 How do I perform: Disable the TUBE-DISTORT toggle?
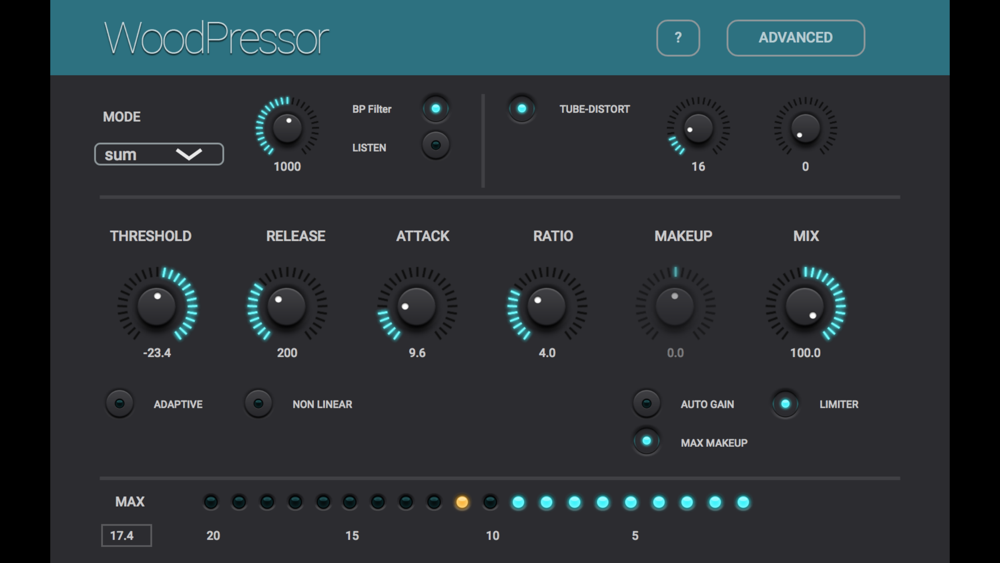[x=522, y=109]
